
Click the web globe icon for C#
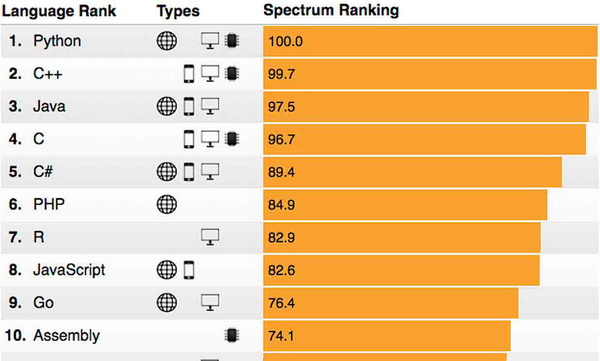pyautogui.click(x=167, y=172)
